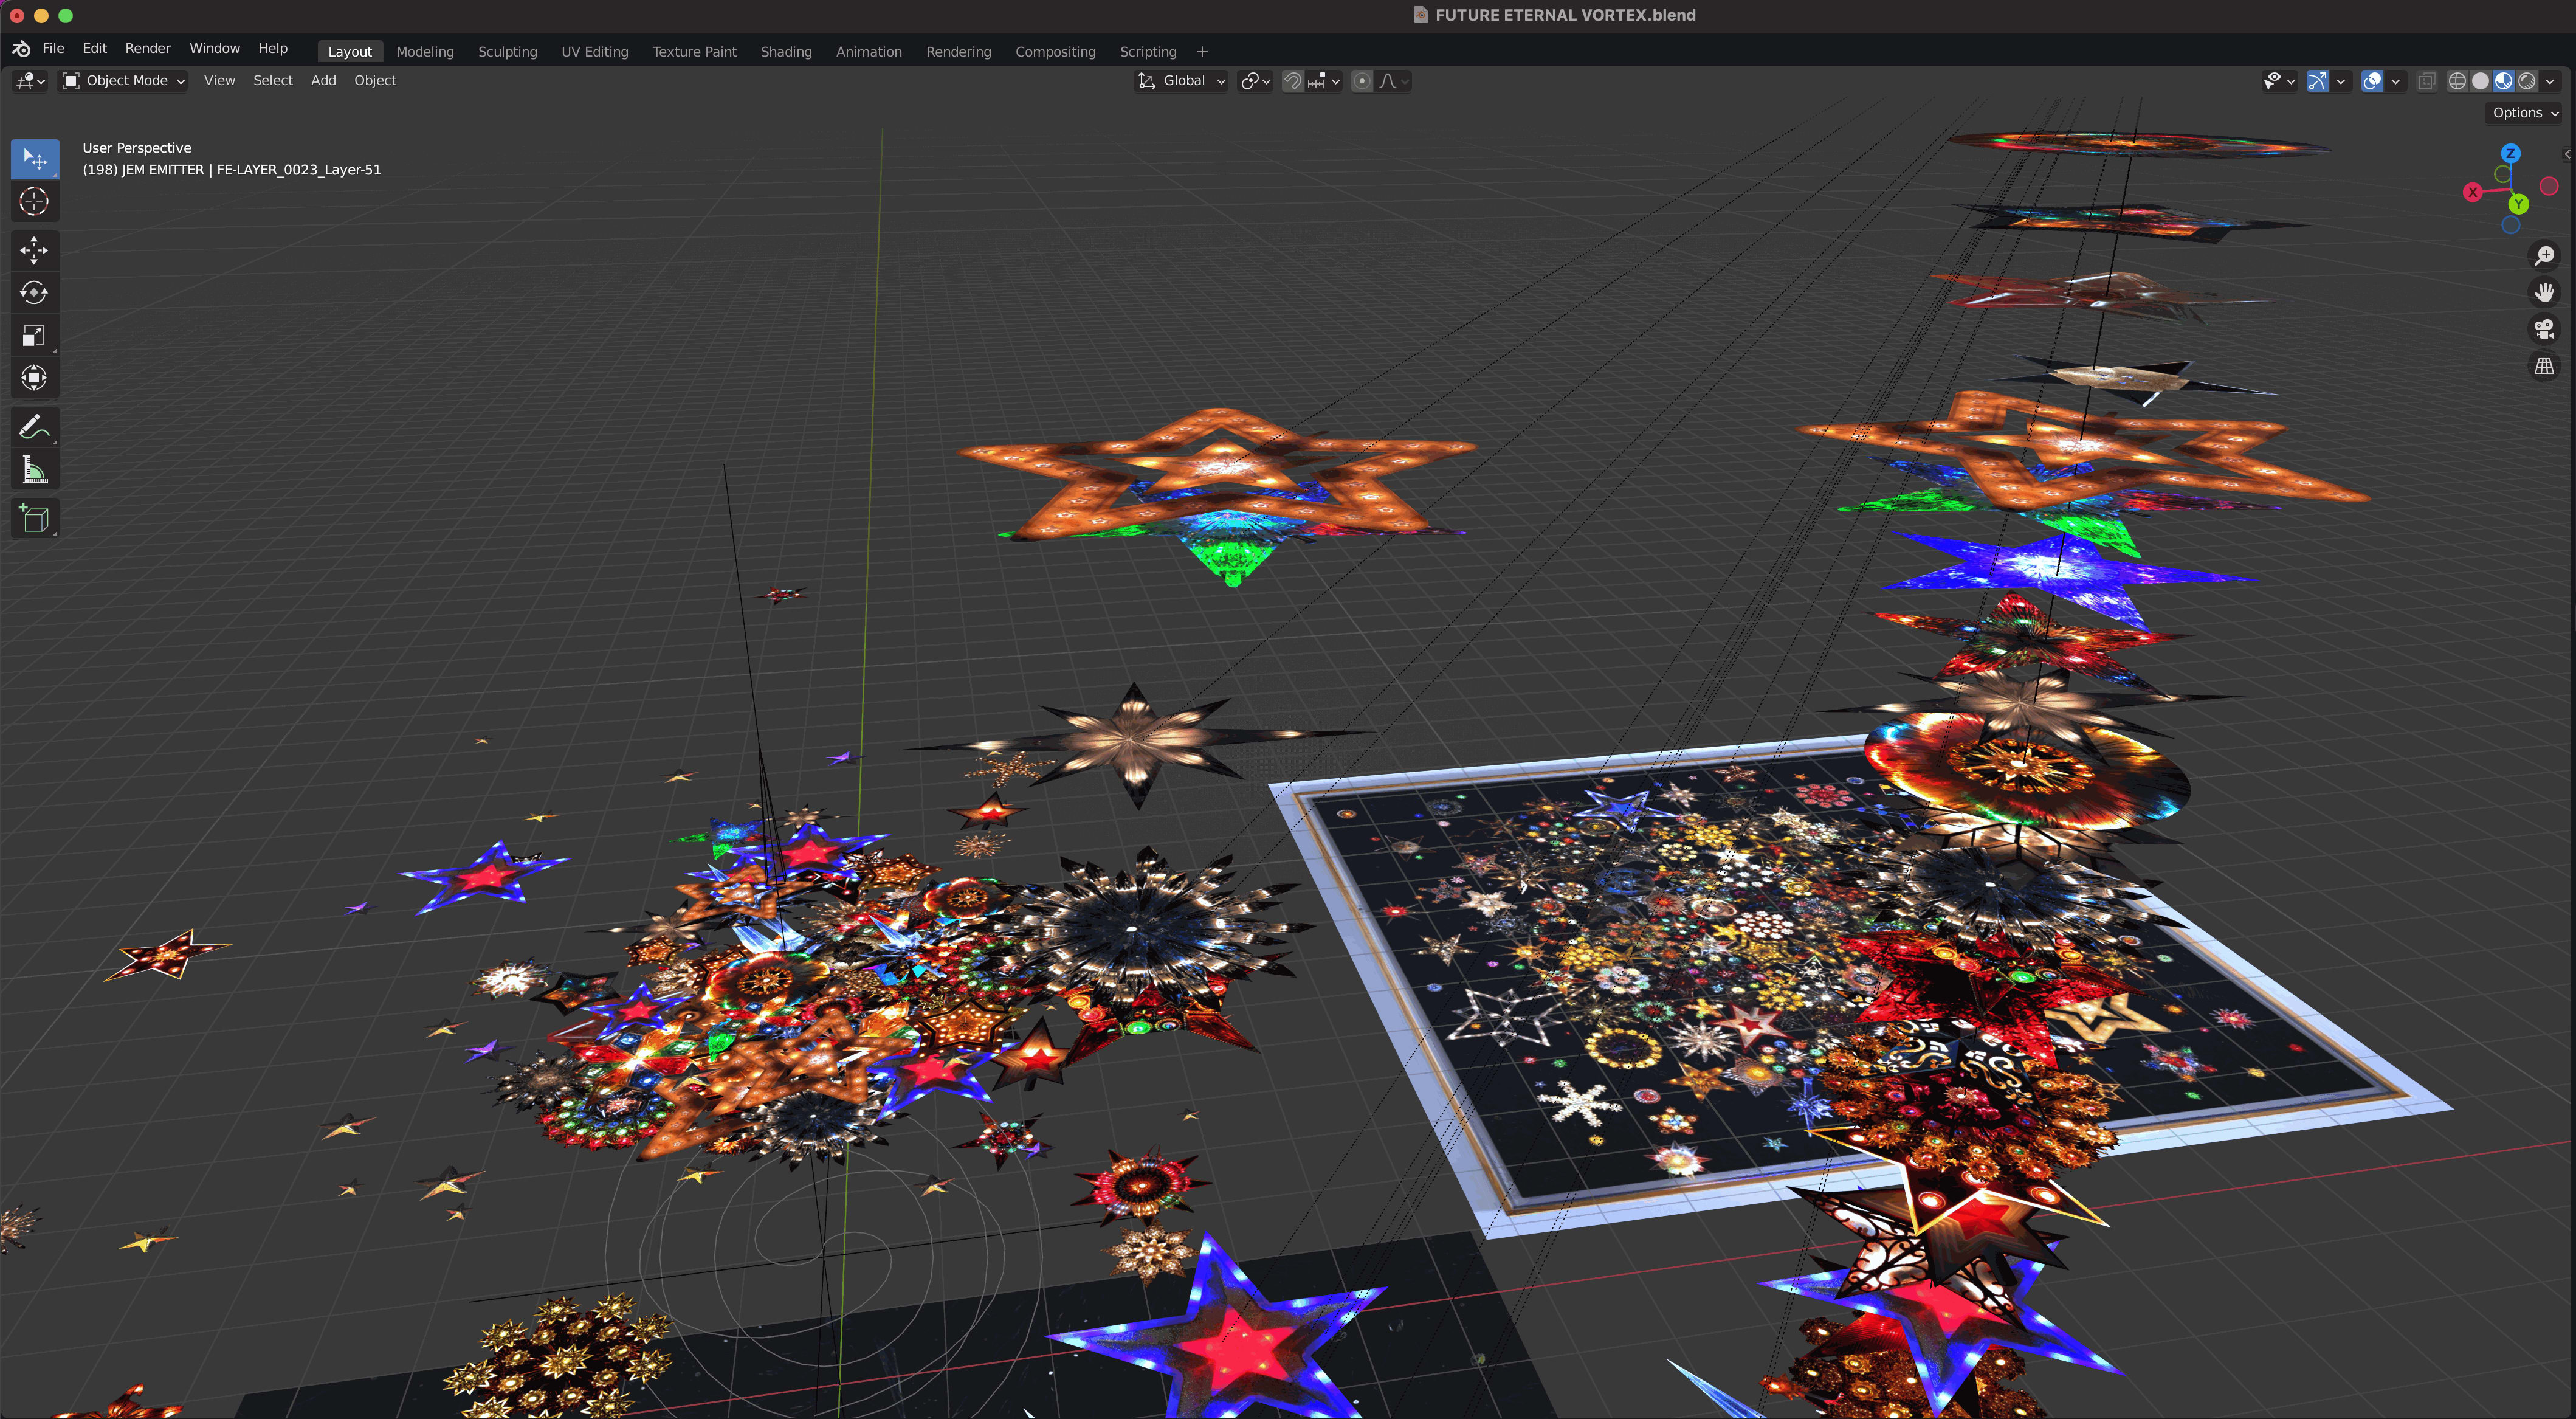Open the shading options dropdown arrow
Screen dimensions: 2576x1419
2550,81
